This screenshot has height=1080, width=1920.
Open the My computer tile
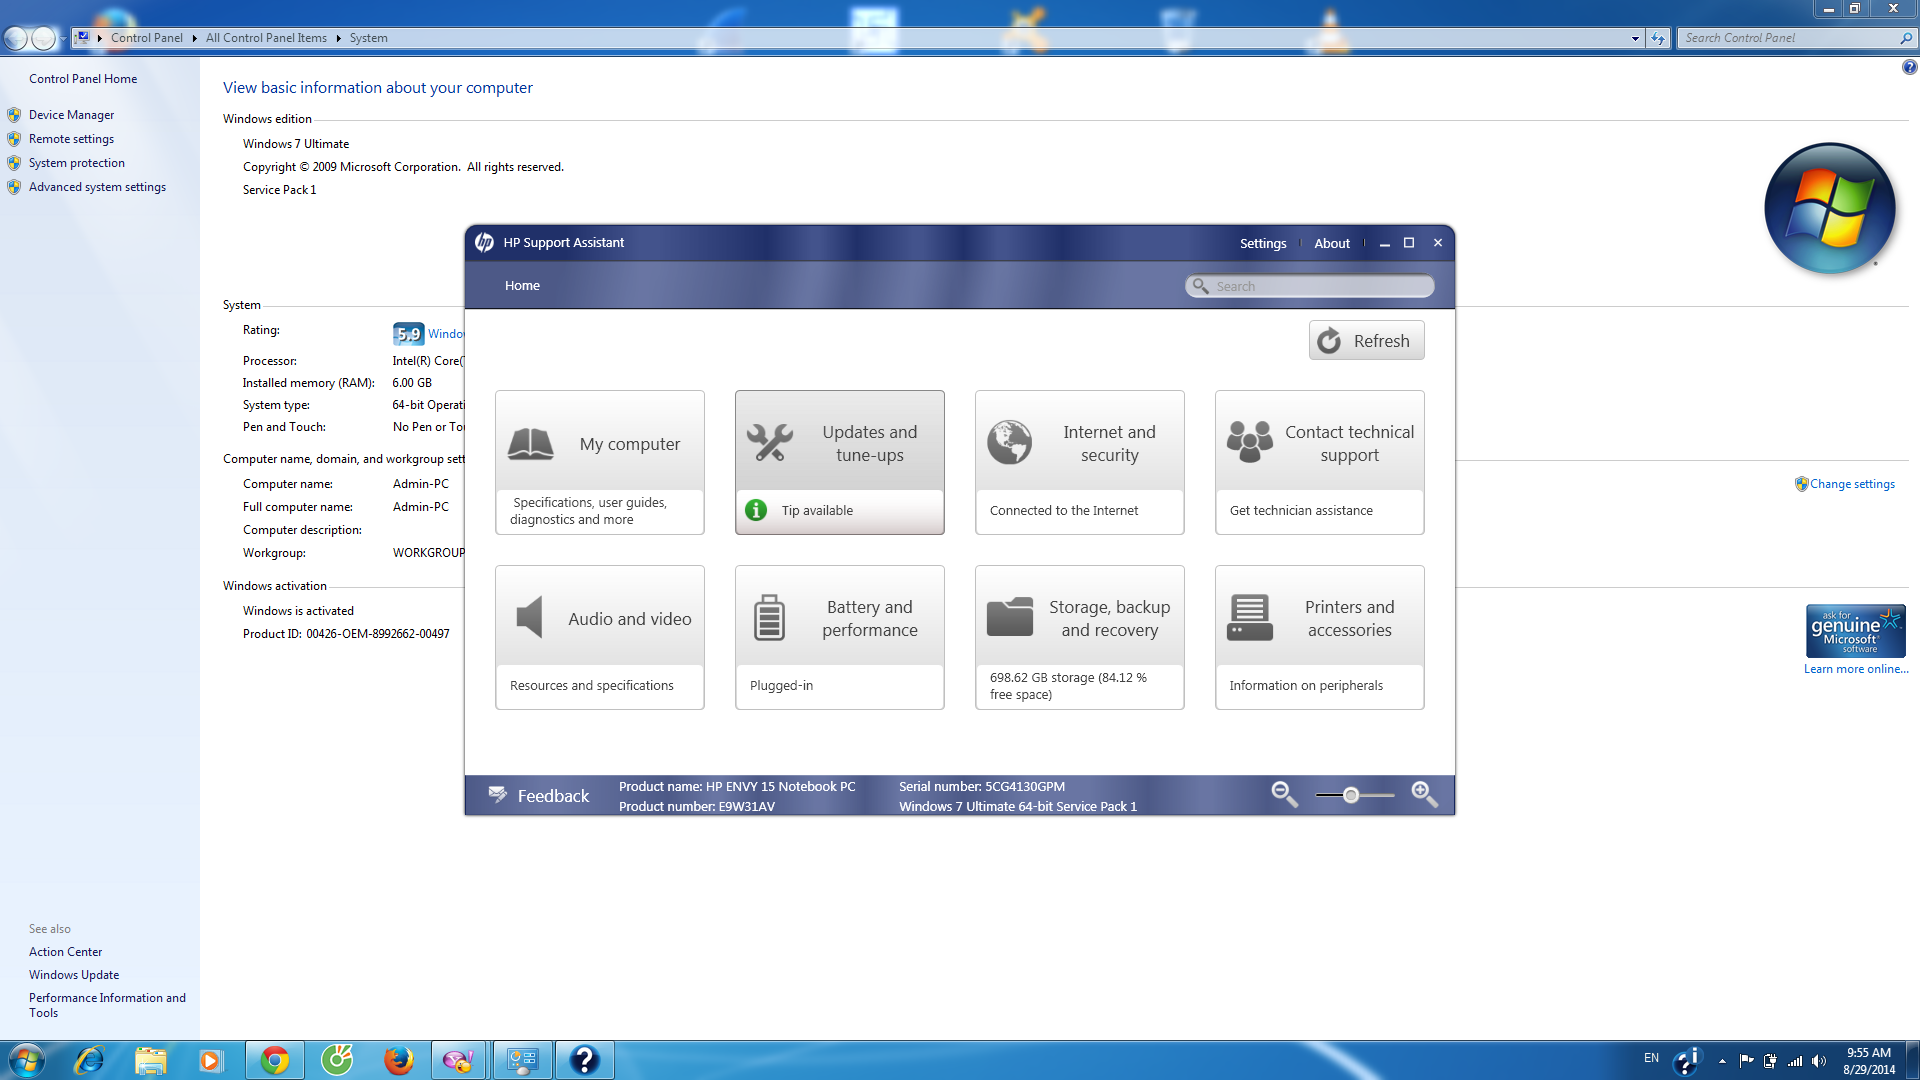point(600,462)
